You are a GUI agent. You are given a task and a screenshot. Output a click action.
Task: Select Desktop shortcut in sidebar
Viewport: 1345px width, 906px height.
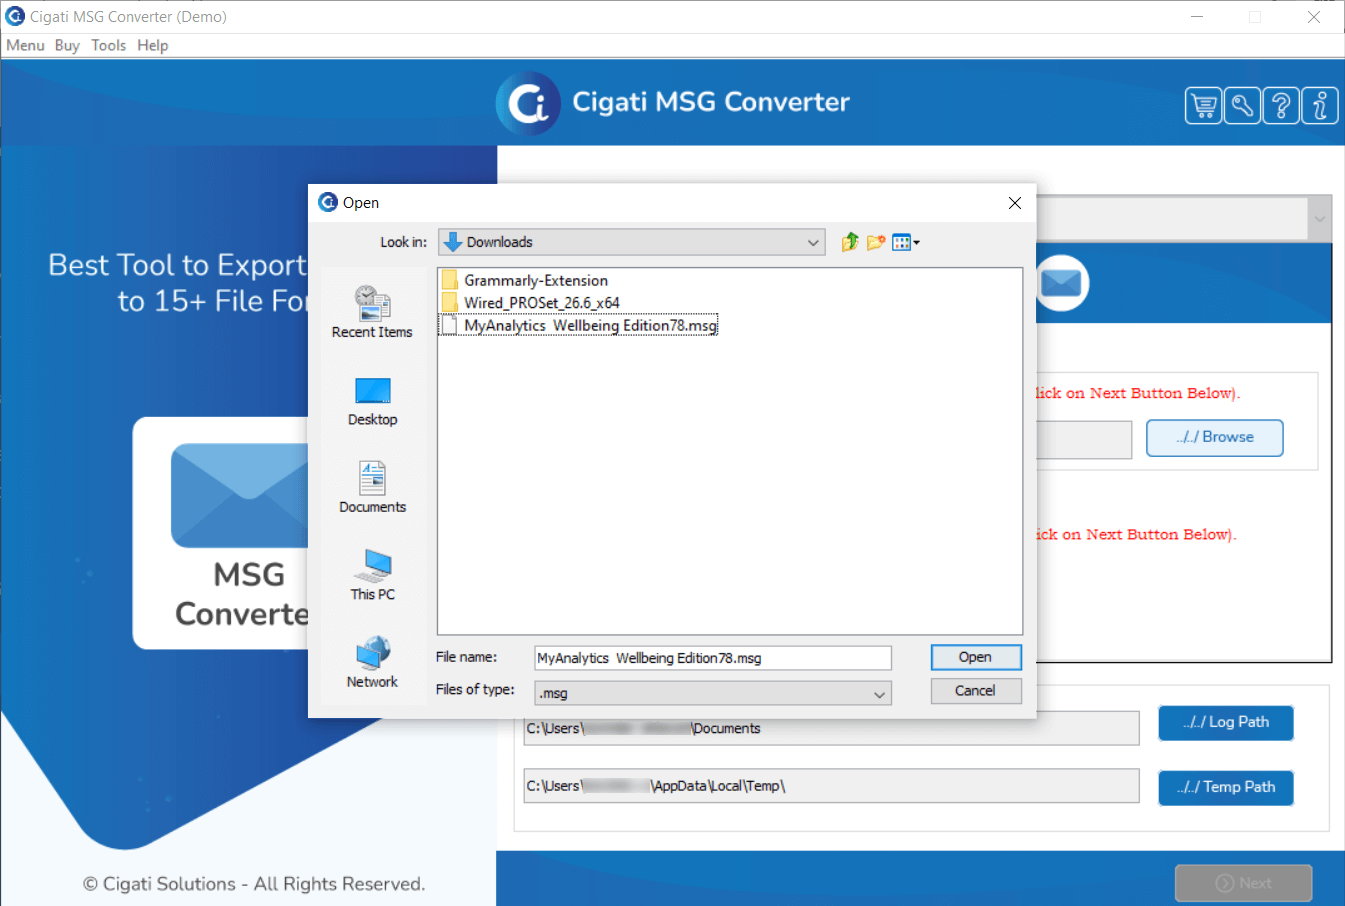coord(372,401)
